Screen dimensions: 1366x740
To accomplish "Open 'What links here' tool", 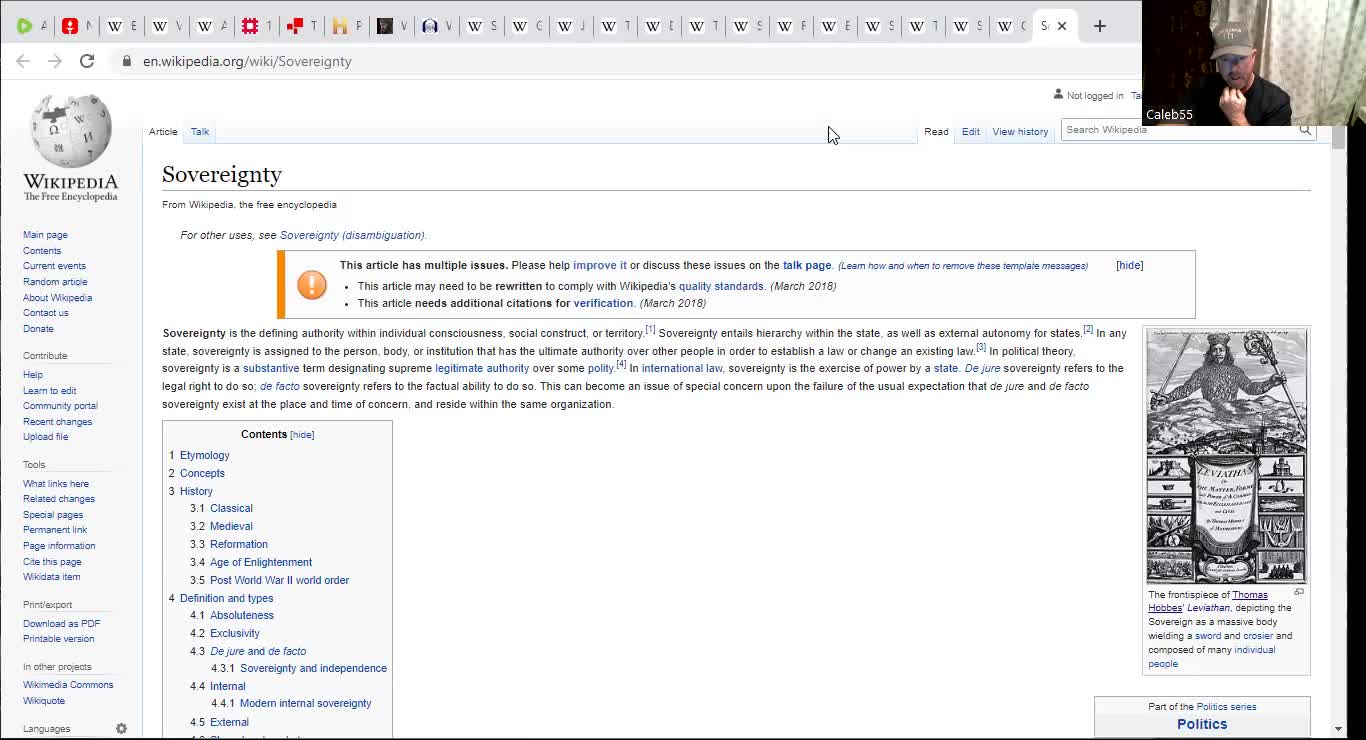I will pos(56,484).
